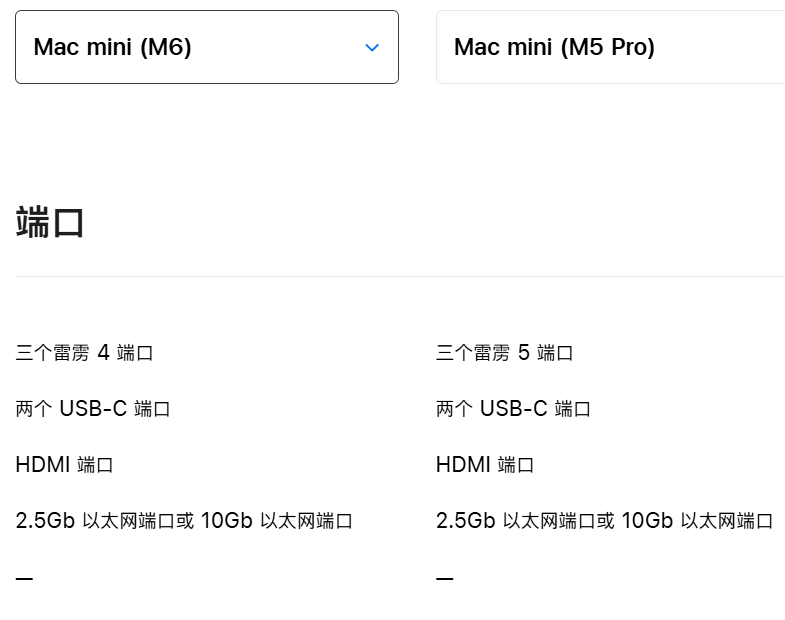Open the Mac mini (M6) model selector
The width and height of the screenshot is (785, 620).
click(207, 47)
